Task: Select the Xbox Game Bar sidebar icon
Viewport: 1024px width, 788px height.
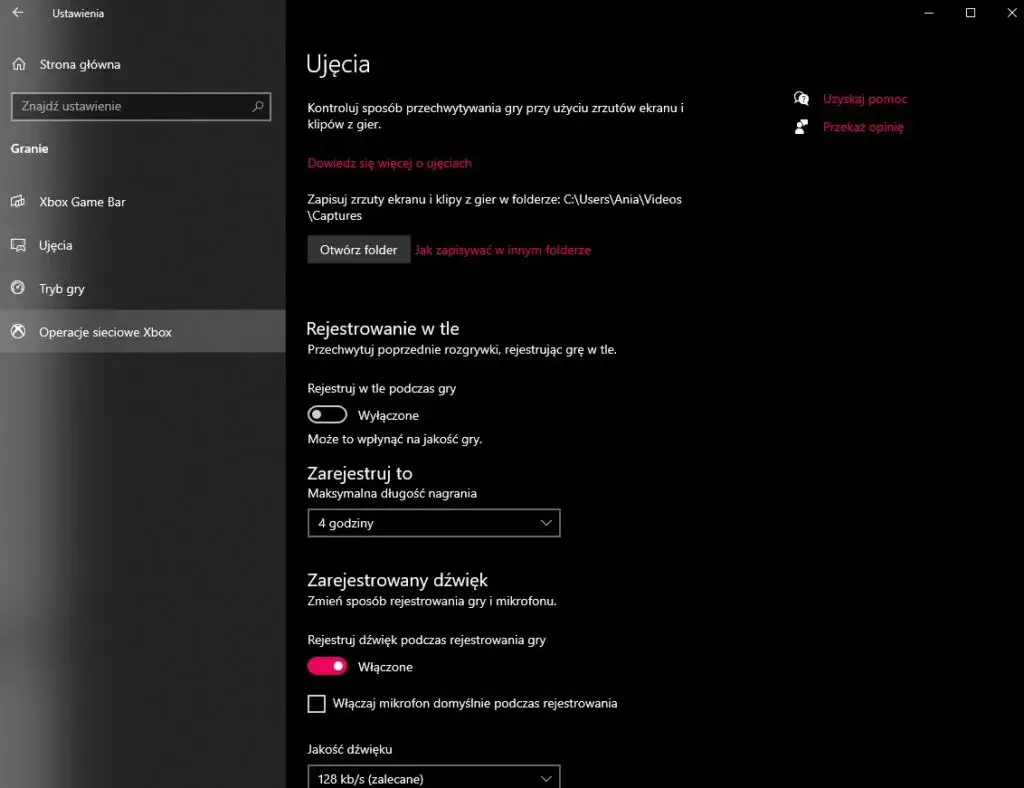Action: coord(20,202)
